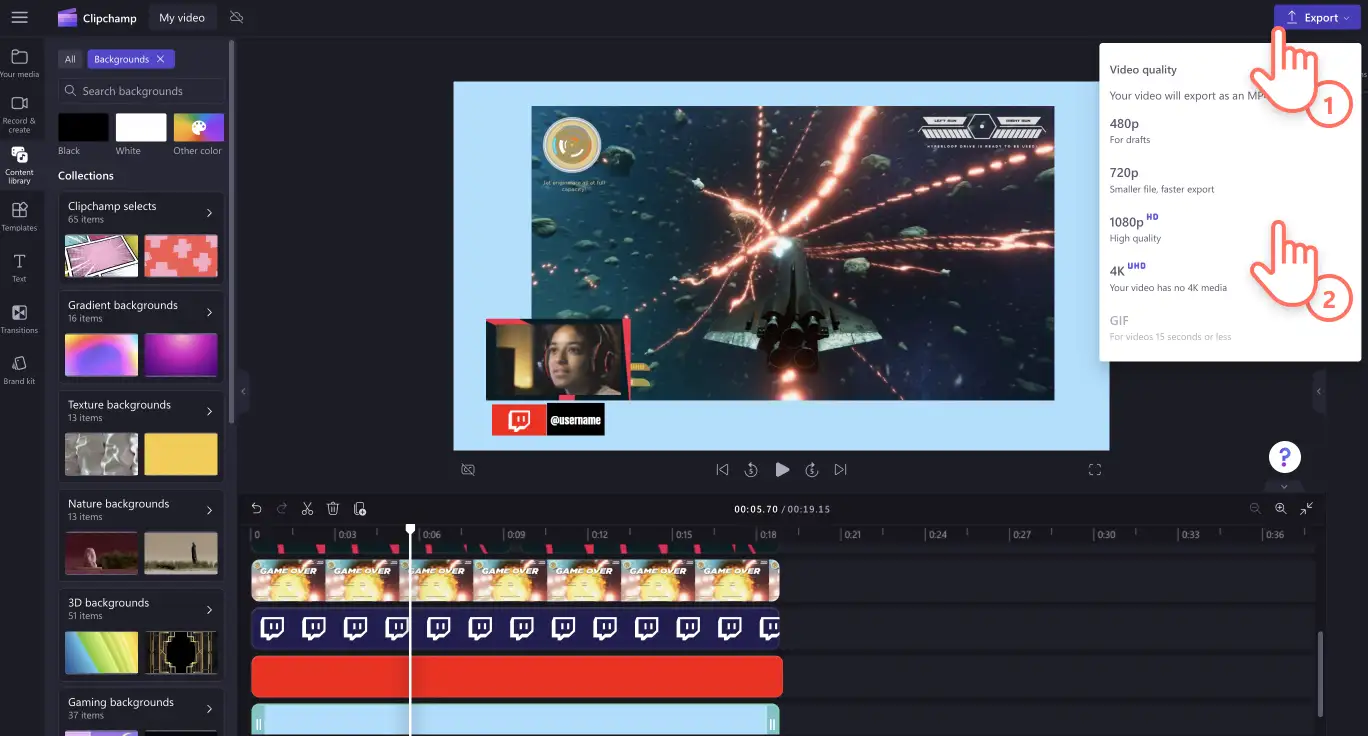1368x736 pixels.
Task: Expand the right property panel
Action: (x=1318, y=391)
